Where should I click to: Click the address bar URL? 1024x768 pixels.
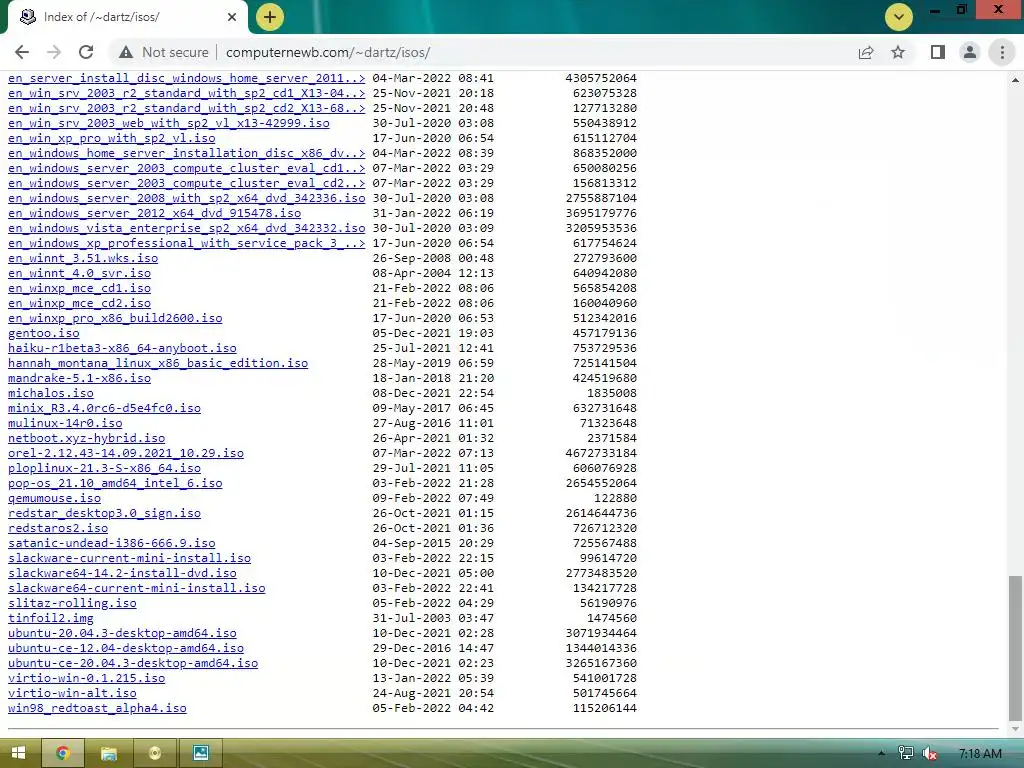click(x=328, y=52)
